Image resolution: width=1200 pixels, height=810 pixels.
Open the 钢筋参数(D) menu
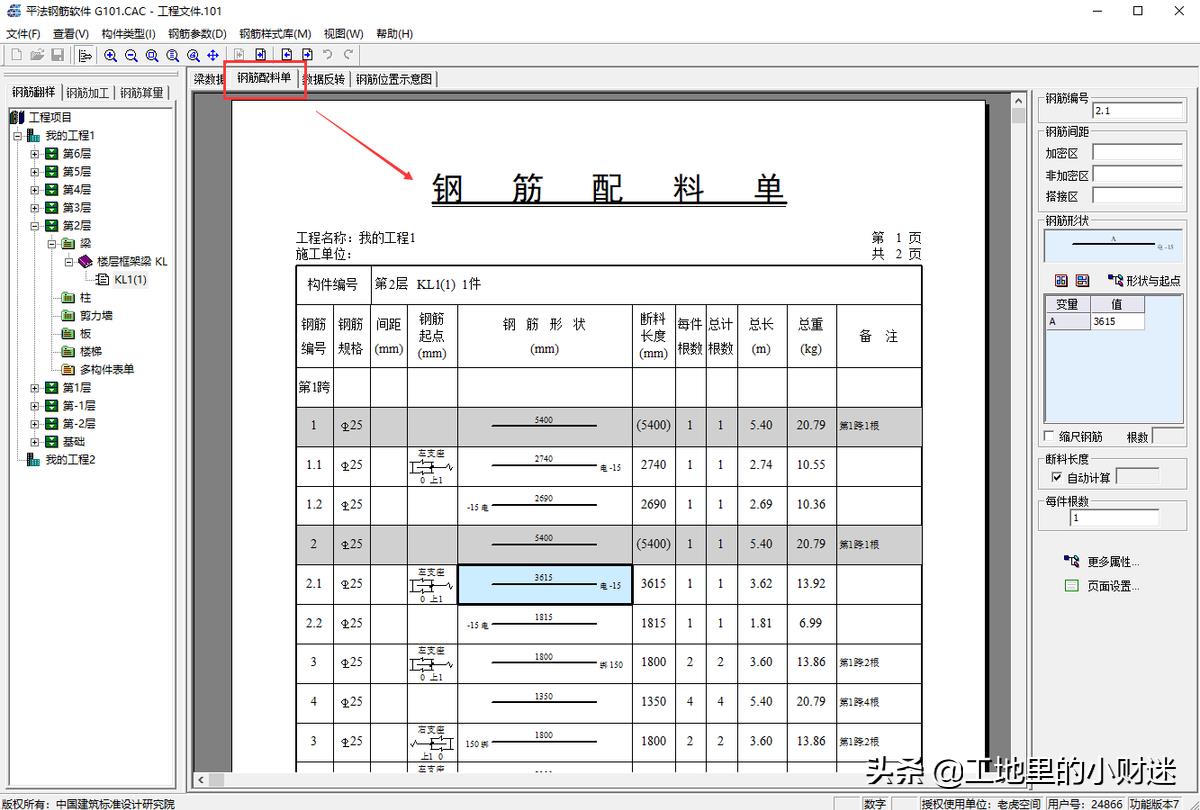197,34
